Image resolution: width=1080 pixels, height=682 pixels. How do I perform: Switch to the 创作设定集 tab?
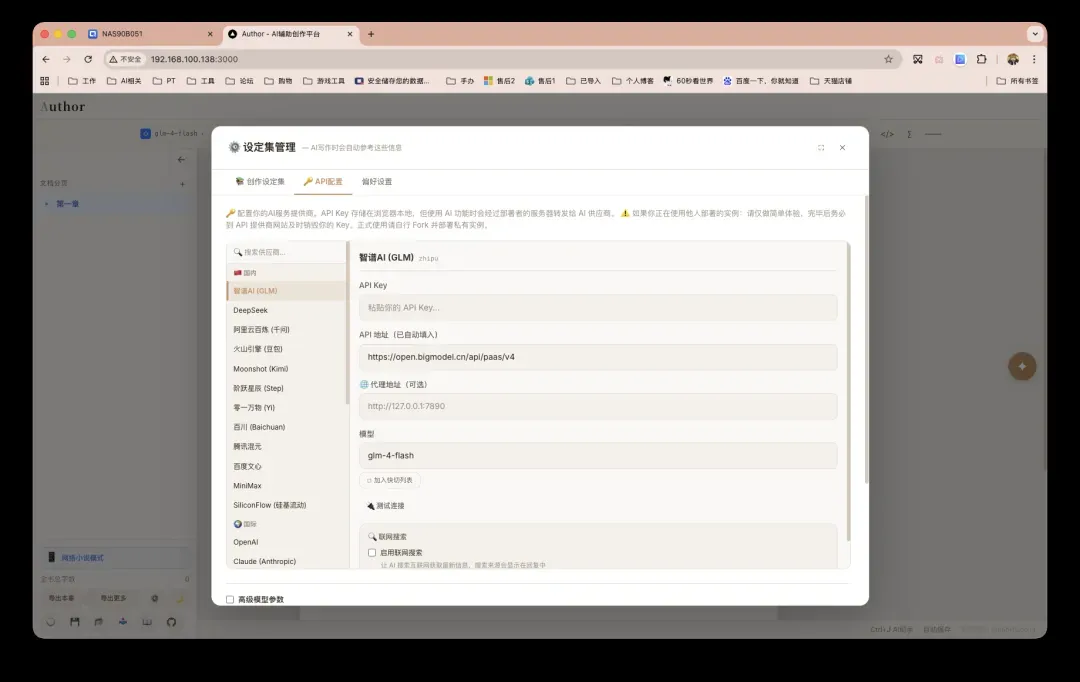click(260, 182)
